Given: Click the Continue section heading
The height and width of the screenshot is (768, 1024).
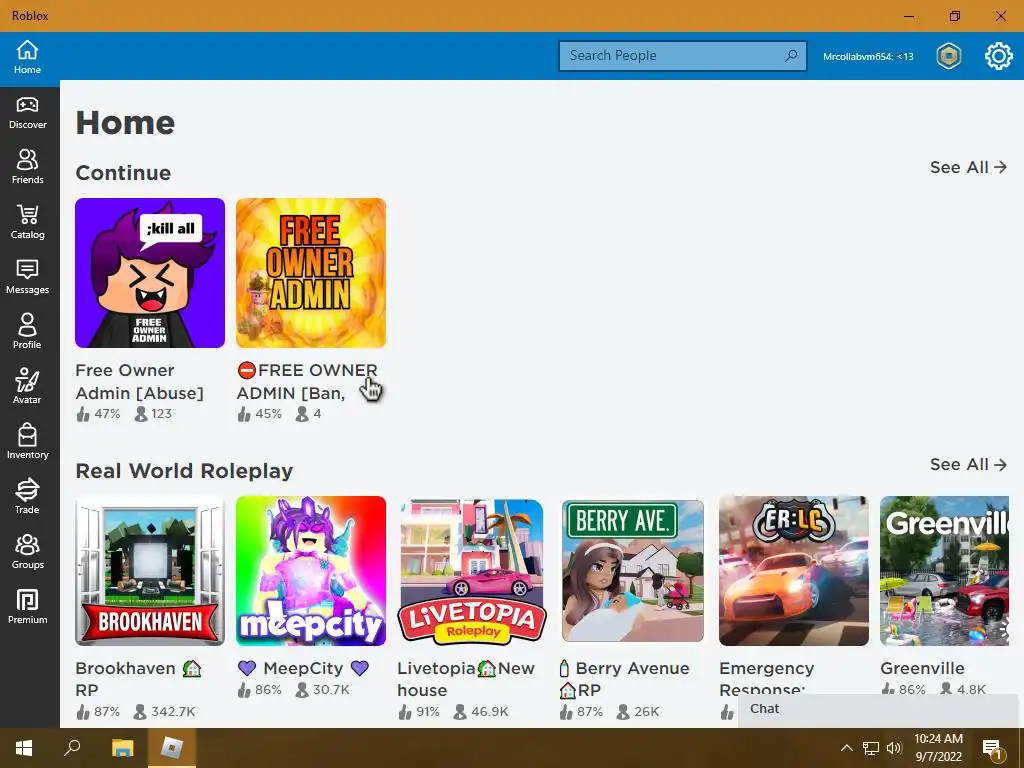Looking at the screenshot, I should coord(123,173).
